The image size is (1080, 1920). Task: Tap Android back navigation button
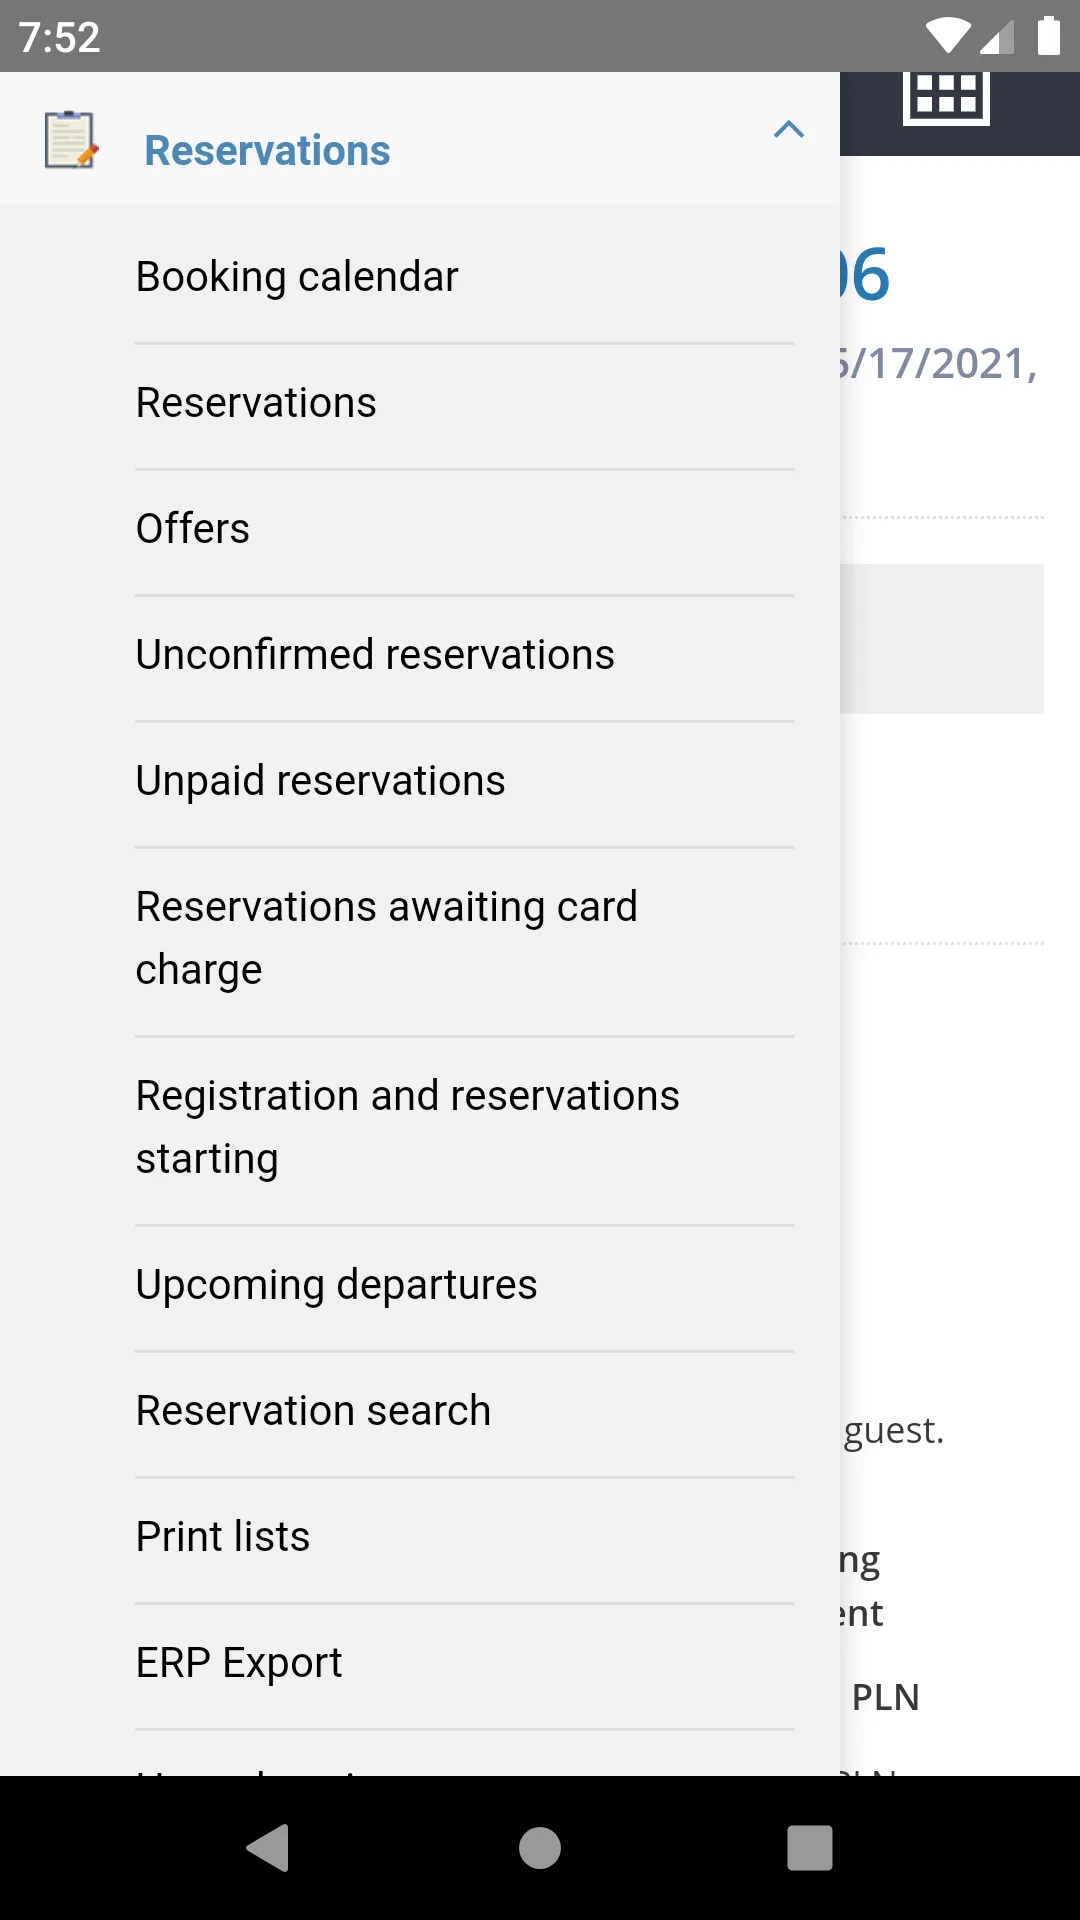(x=268, y=1847)
